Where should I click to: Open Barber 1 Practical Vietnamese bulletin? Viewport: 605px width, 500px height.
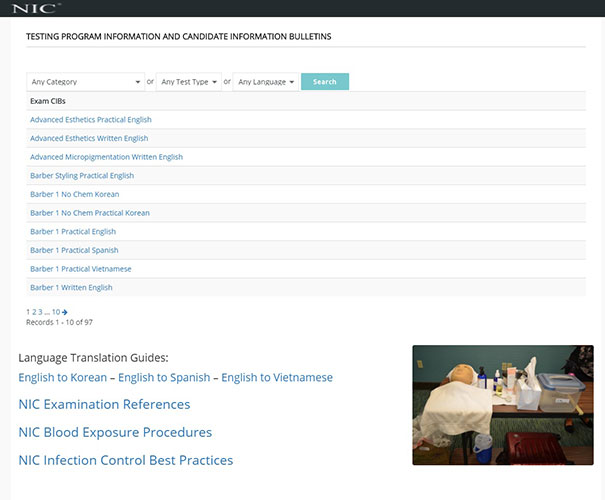coord(81,269)
